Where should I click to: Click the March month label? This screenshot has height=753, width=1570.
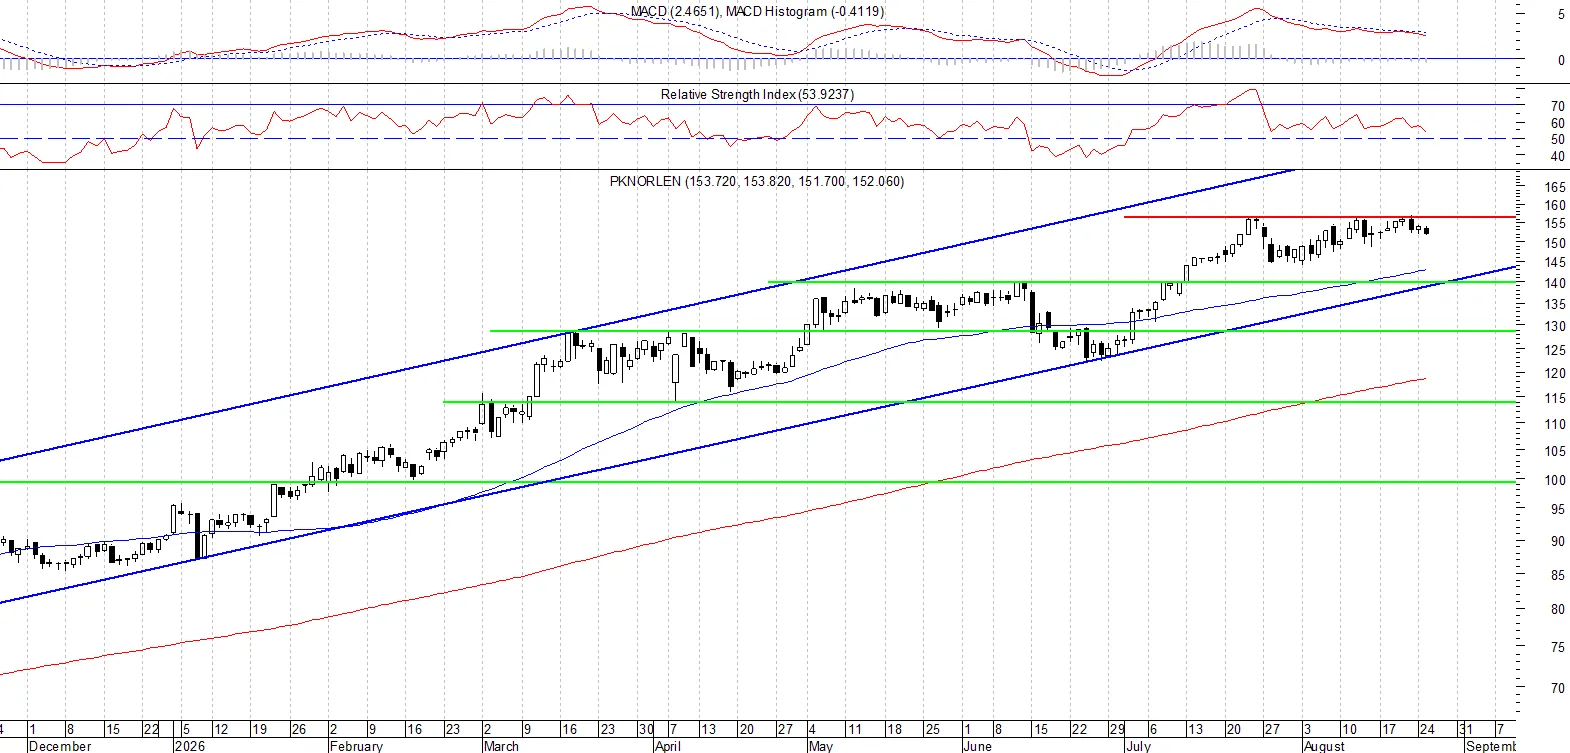501,746
